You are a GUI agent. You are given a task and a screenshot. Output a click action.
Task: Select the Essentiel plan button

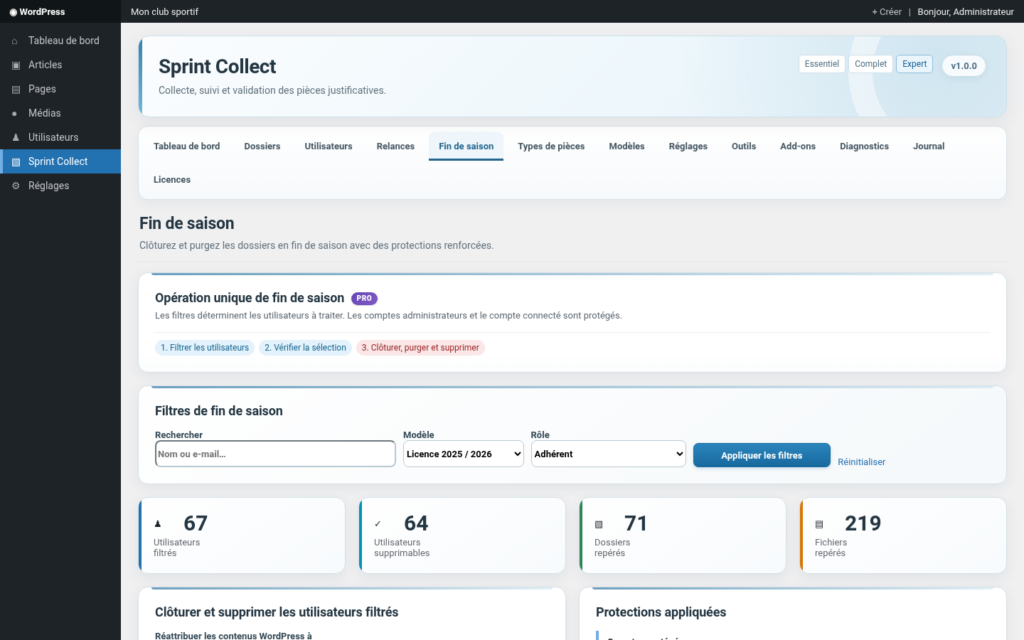point(822,64)
